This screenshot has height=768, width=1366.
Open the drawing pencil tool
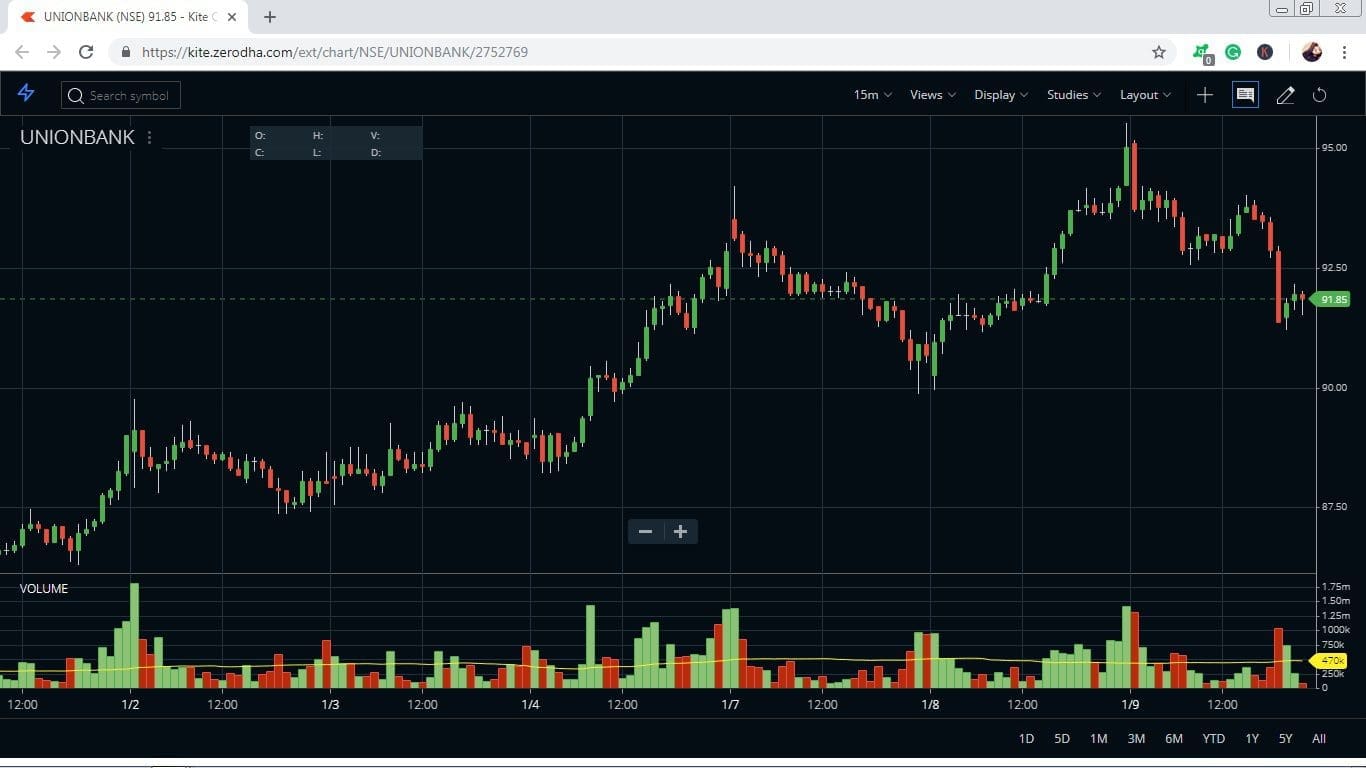coord(1285,94)
